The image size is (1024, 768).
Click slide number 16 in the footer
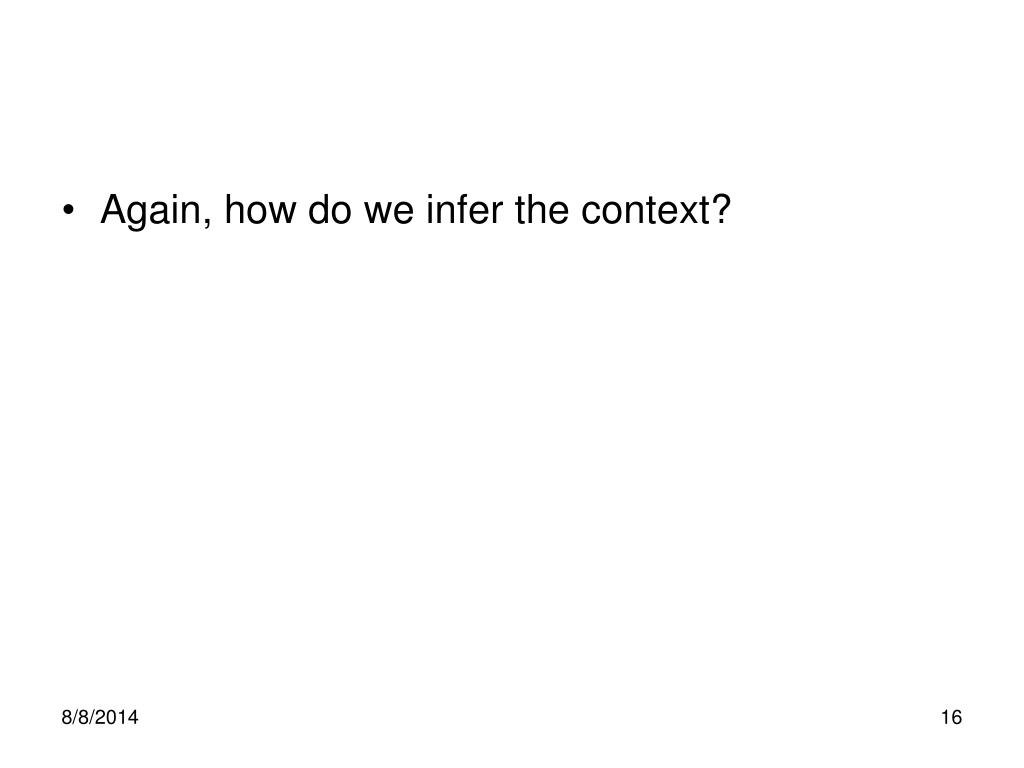pyautogui.click(x=951, y=718)
